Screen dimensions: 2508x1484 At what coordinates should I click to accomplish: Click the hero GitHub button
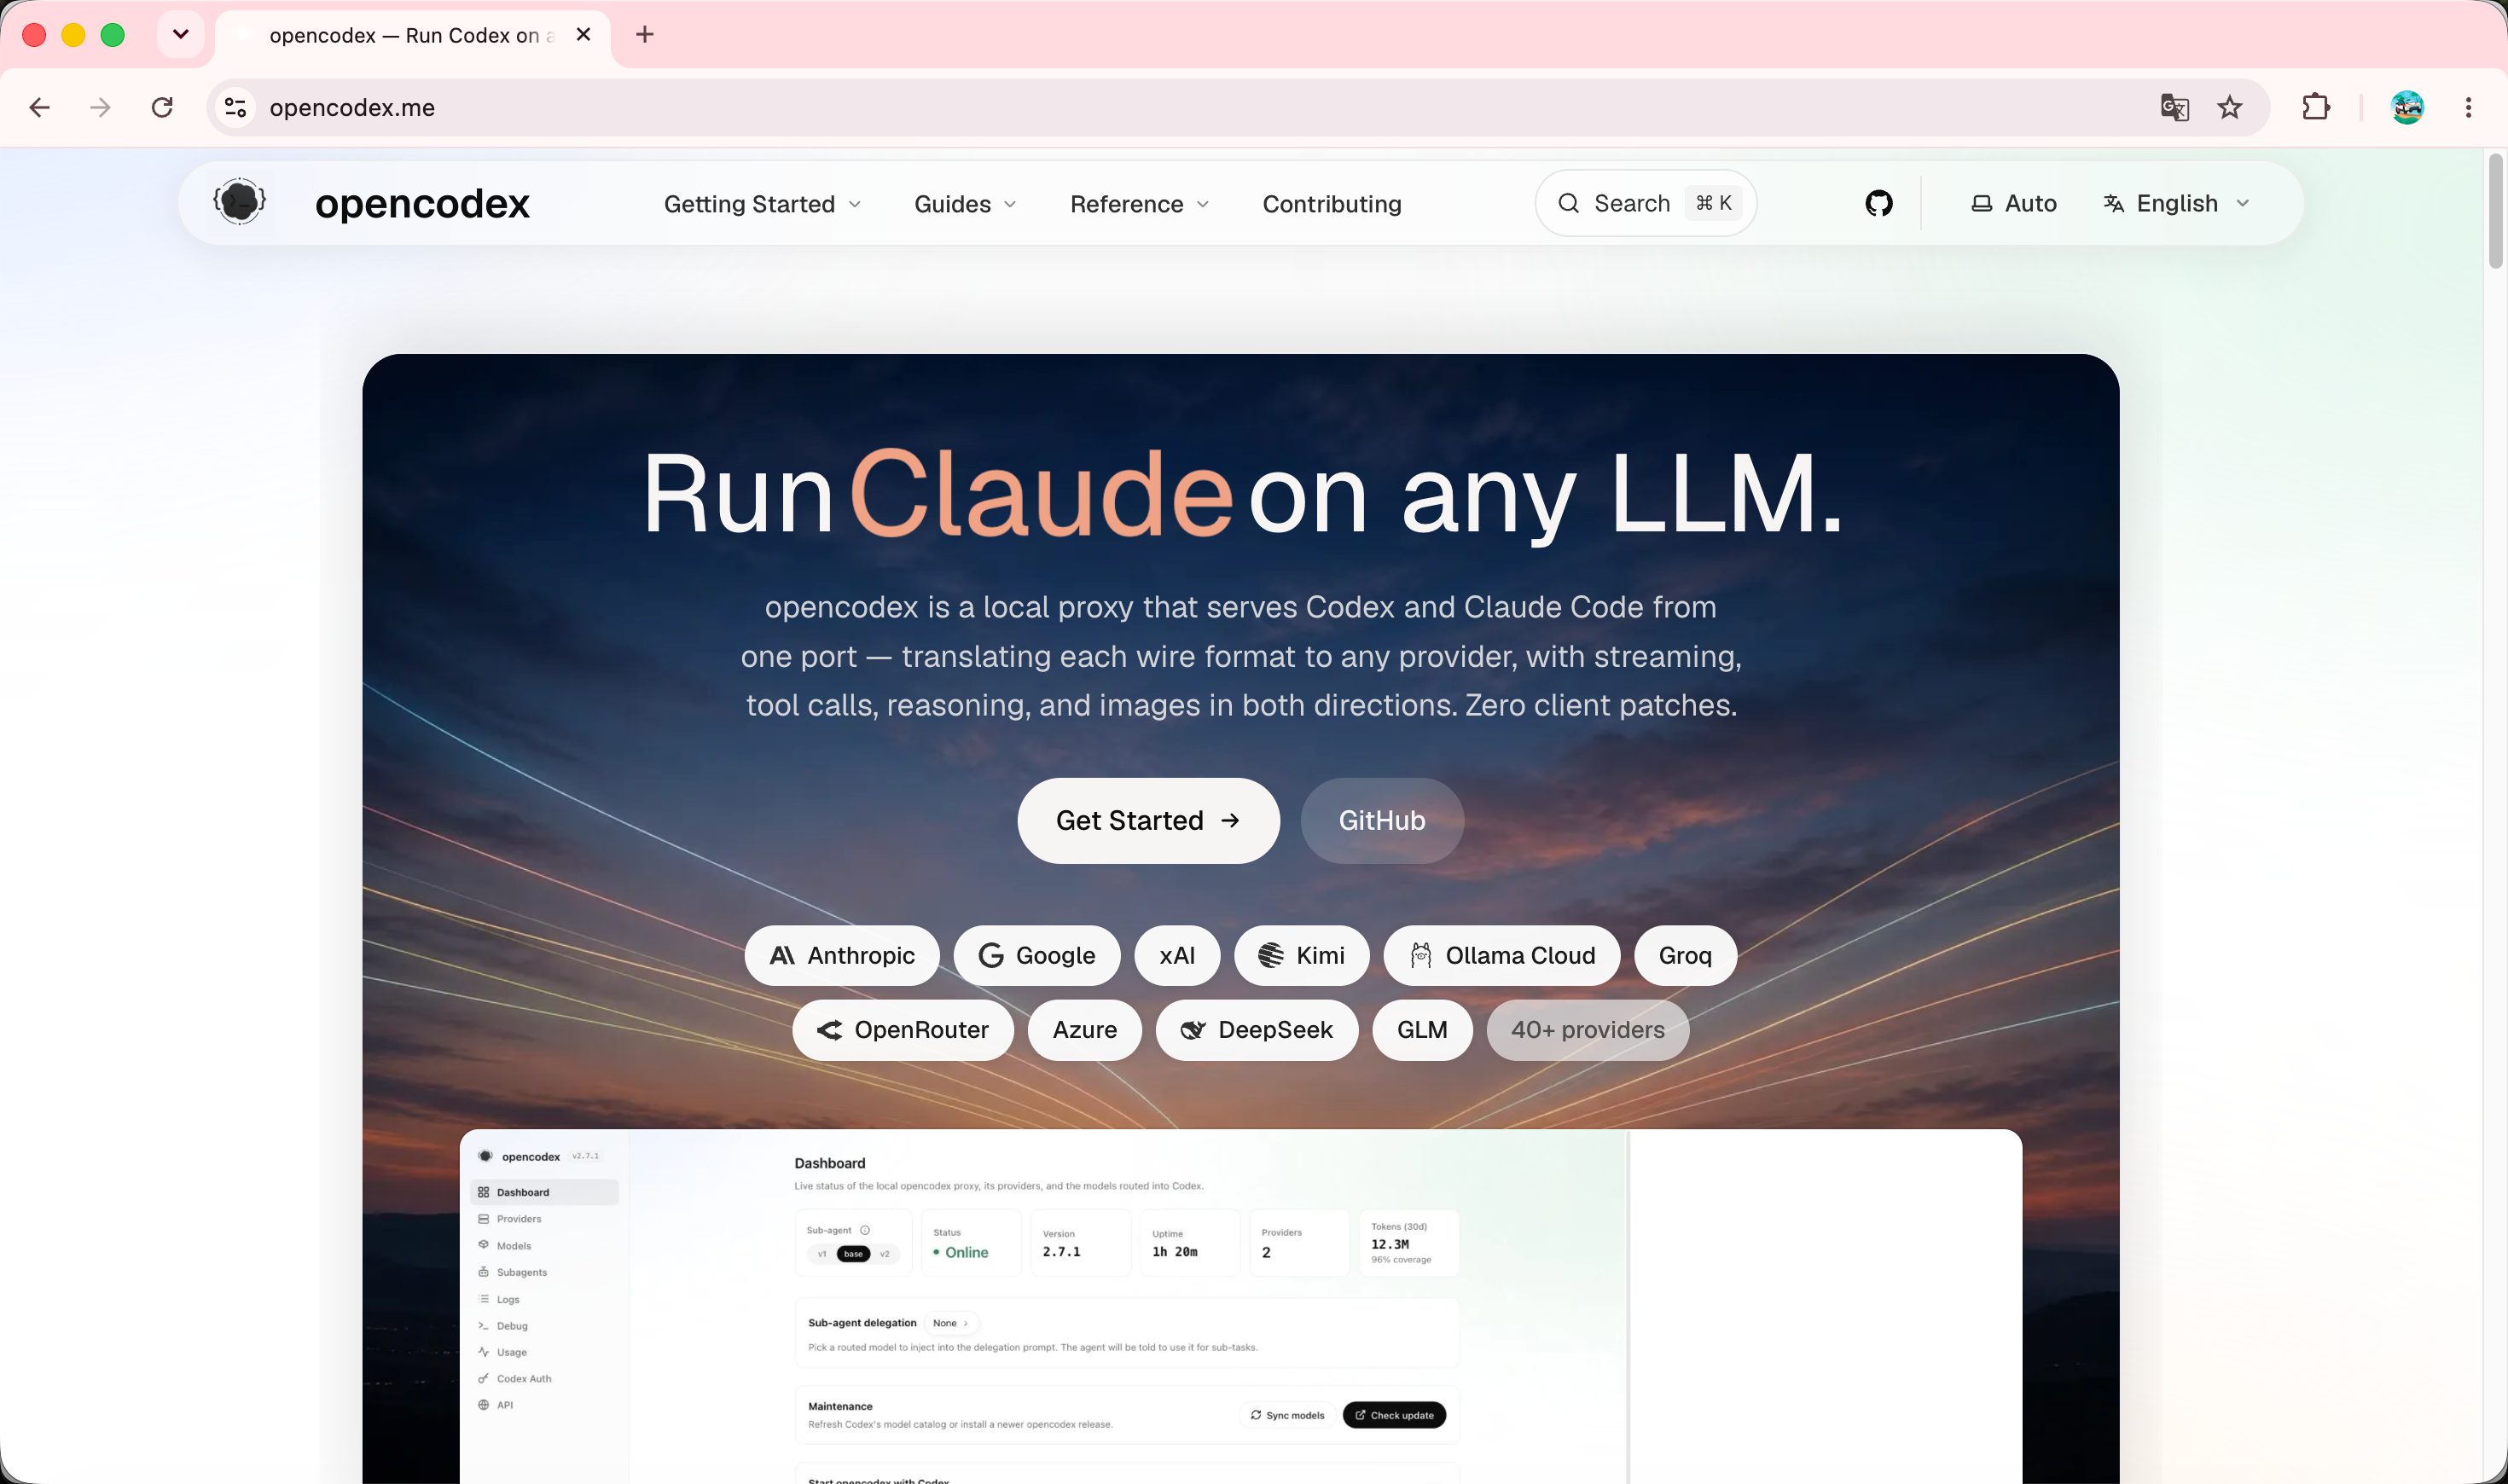coord(1382,821)
